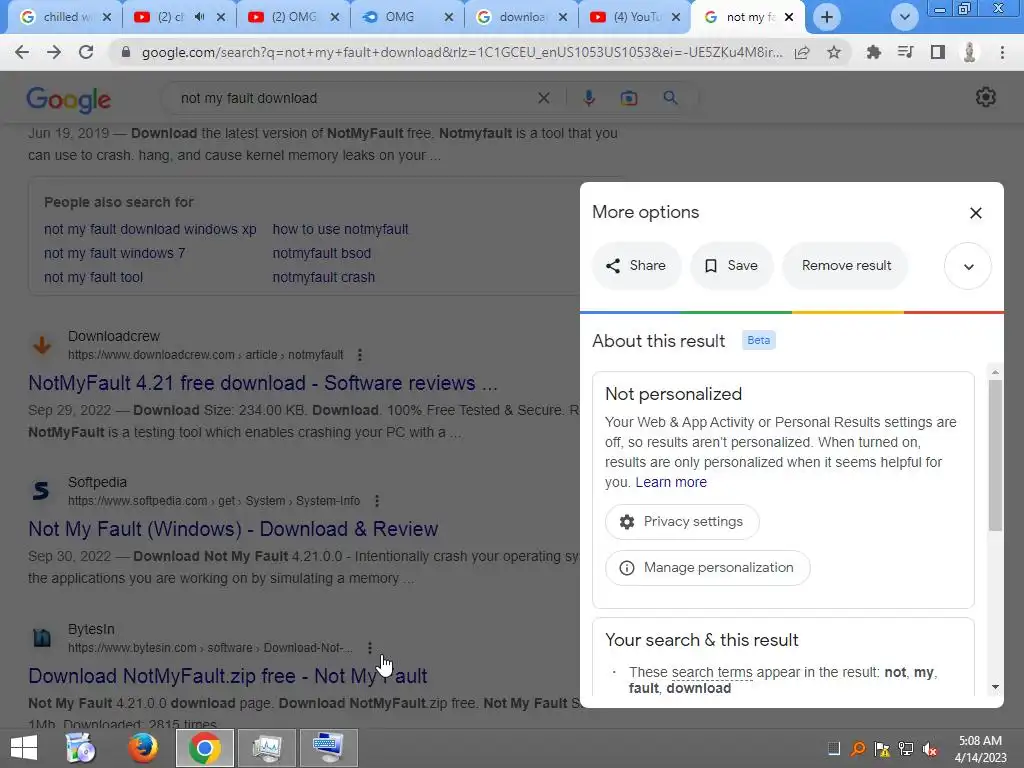Open Not My Fault (Windows) Softpedia result
This screenshot has width=1024, height=768.
pyautogui.click(x=232, y=529)
